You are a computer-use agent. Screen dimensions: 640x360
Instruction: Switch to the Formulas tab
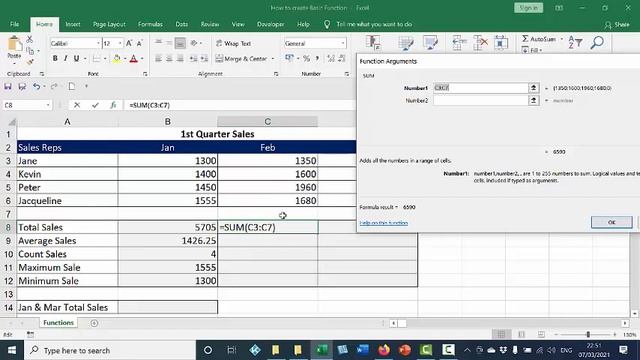[x=150, y=24]
